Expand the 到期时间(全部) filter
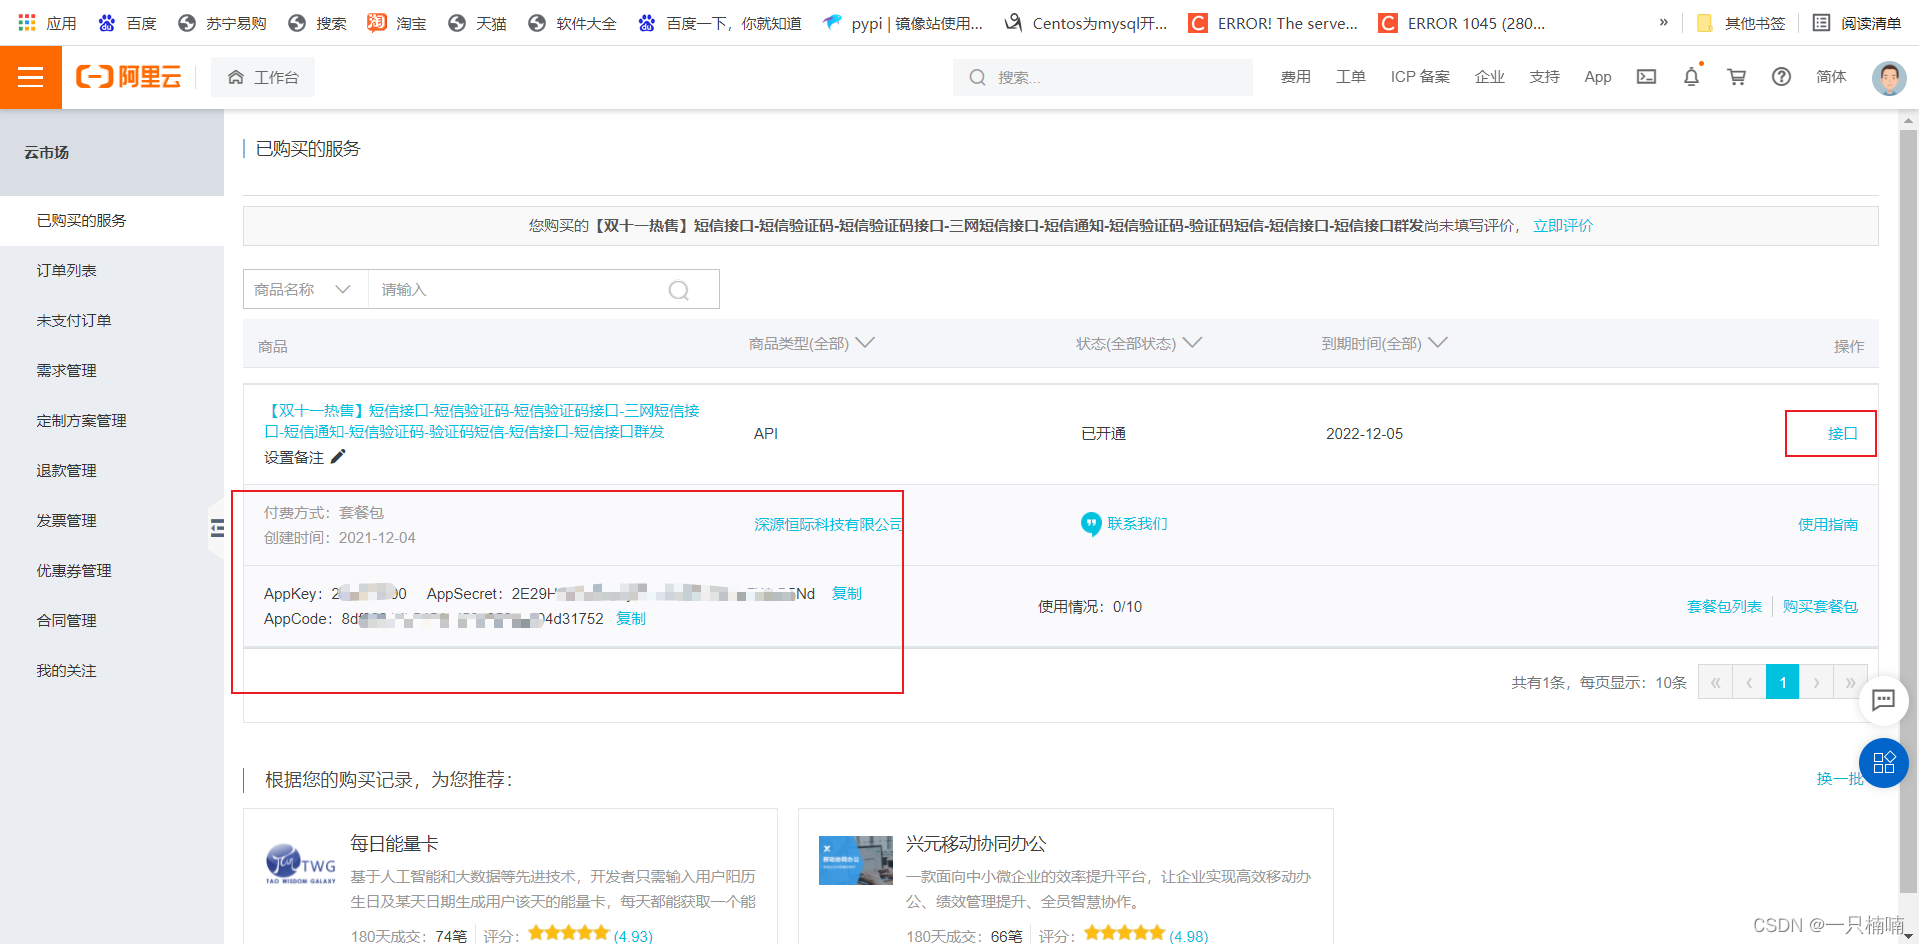Viewport: 1919px width, 944px height. point(1384,343)
